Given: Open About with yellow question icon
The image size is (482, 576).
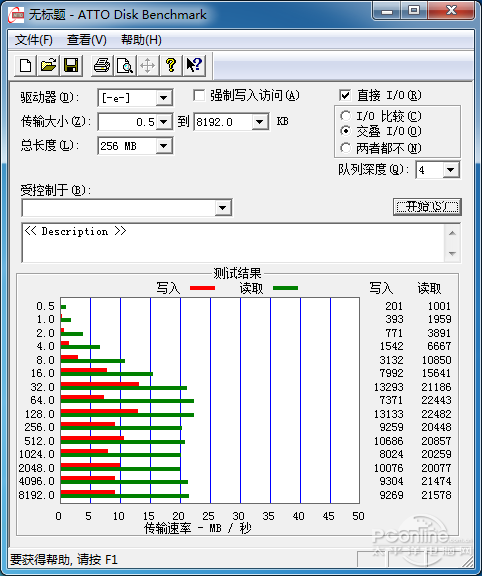Looking at the screenshot, I should pos(170,66).
